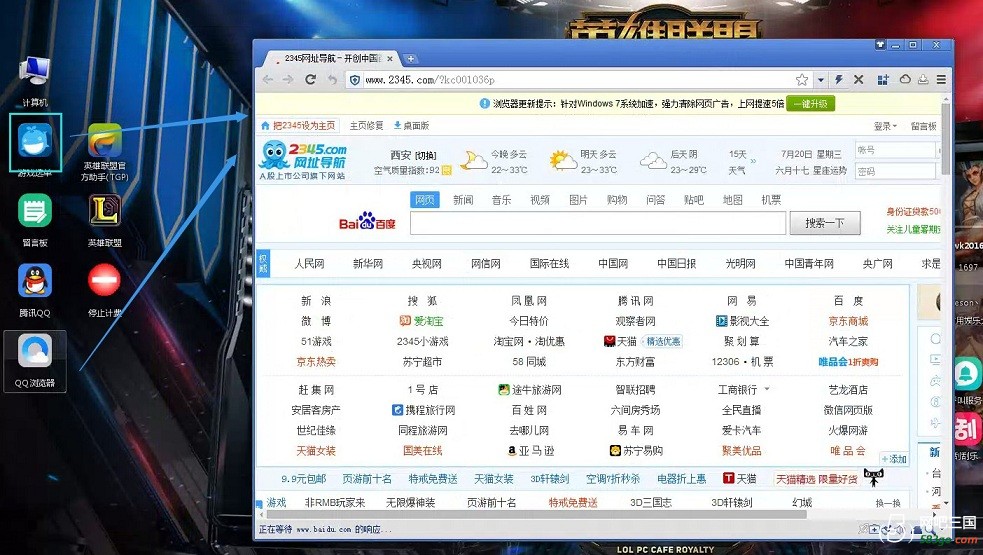Click the 帐号 input field
This screenshot has height=555, width=983.
[895, 151]
